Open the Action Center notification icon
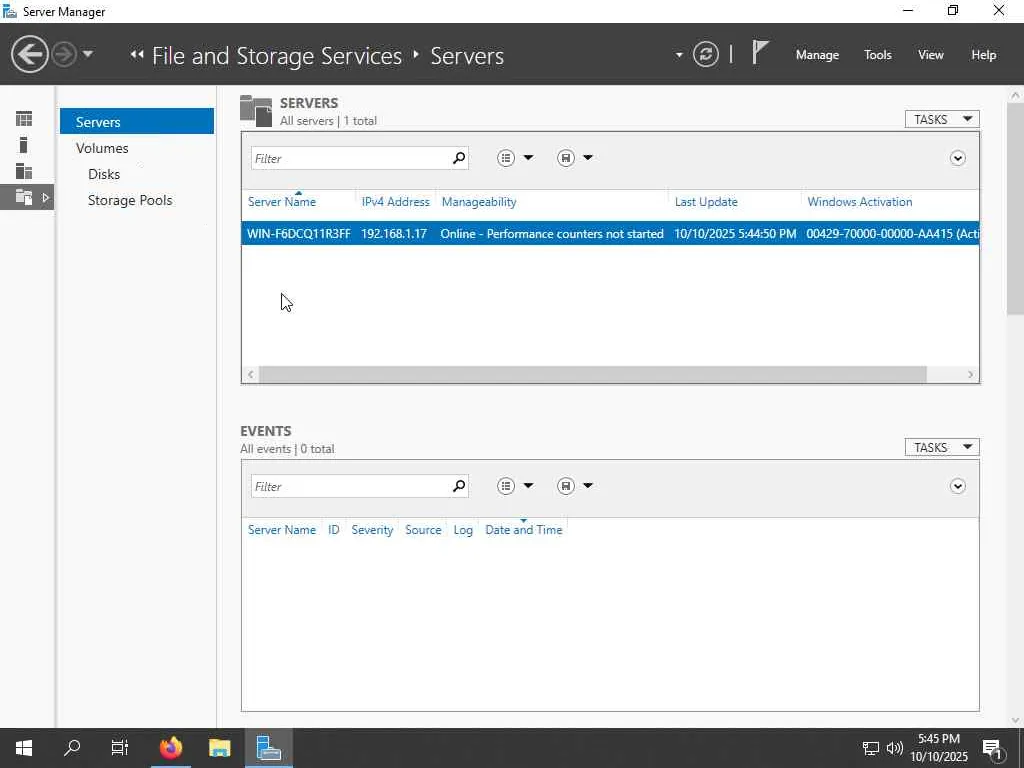The width and height of the screenshot is (1024, 768). click(x=992, y=748)
